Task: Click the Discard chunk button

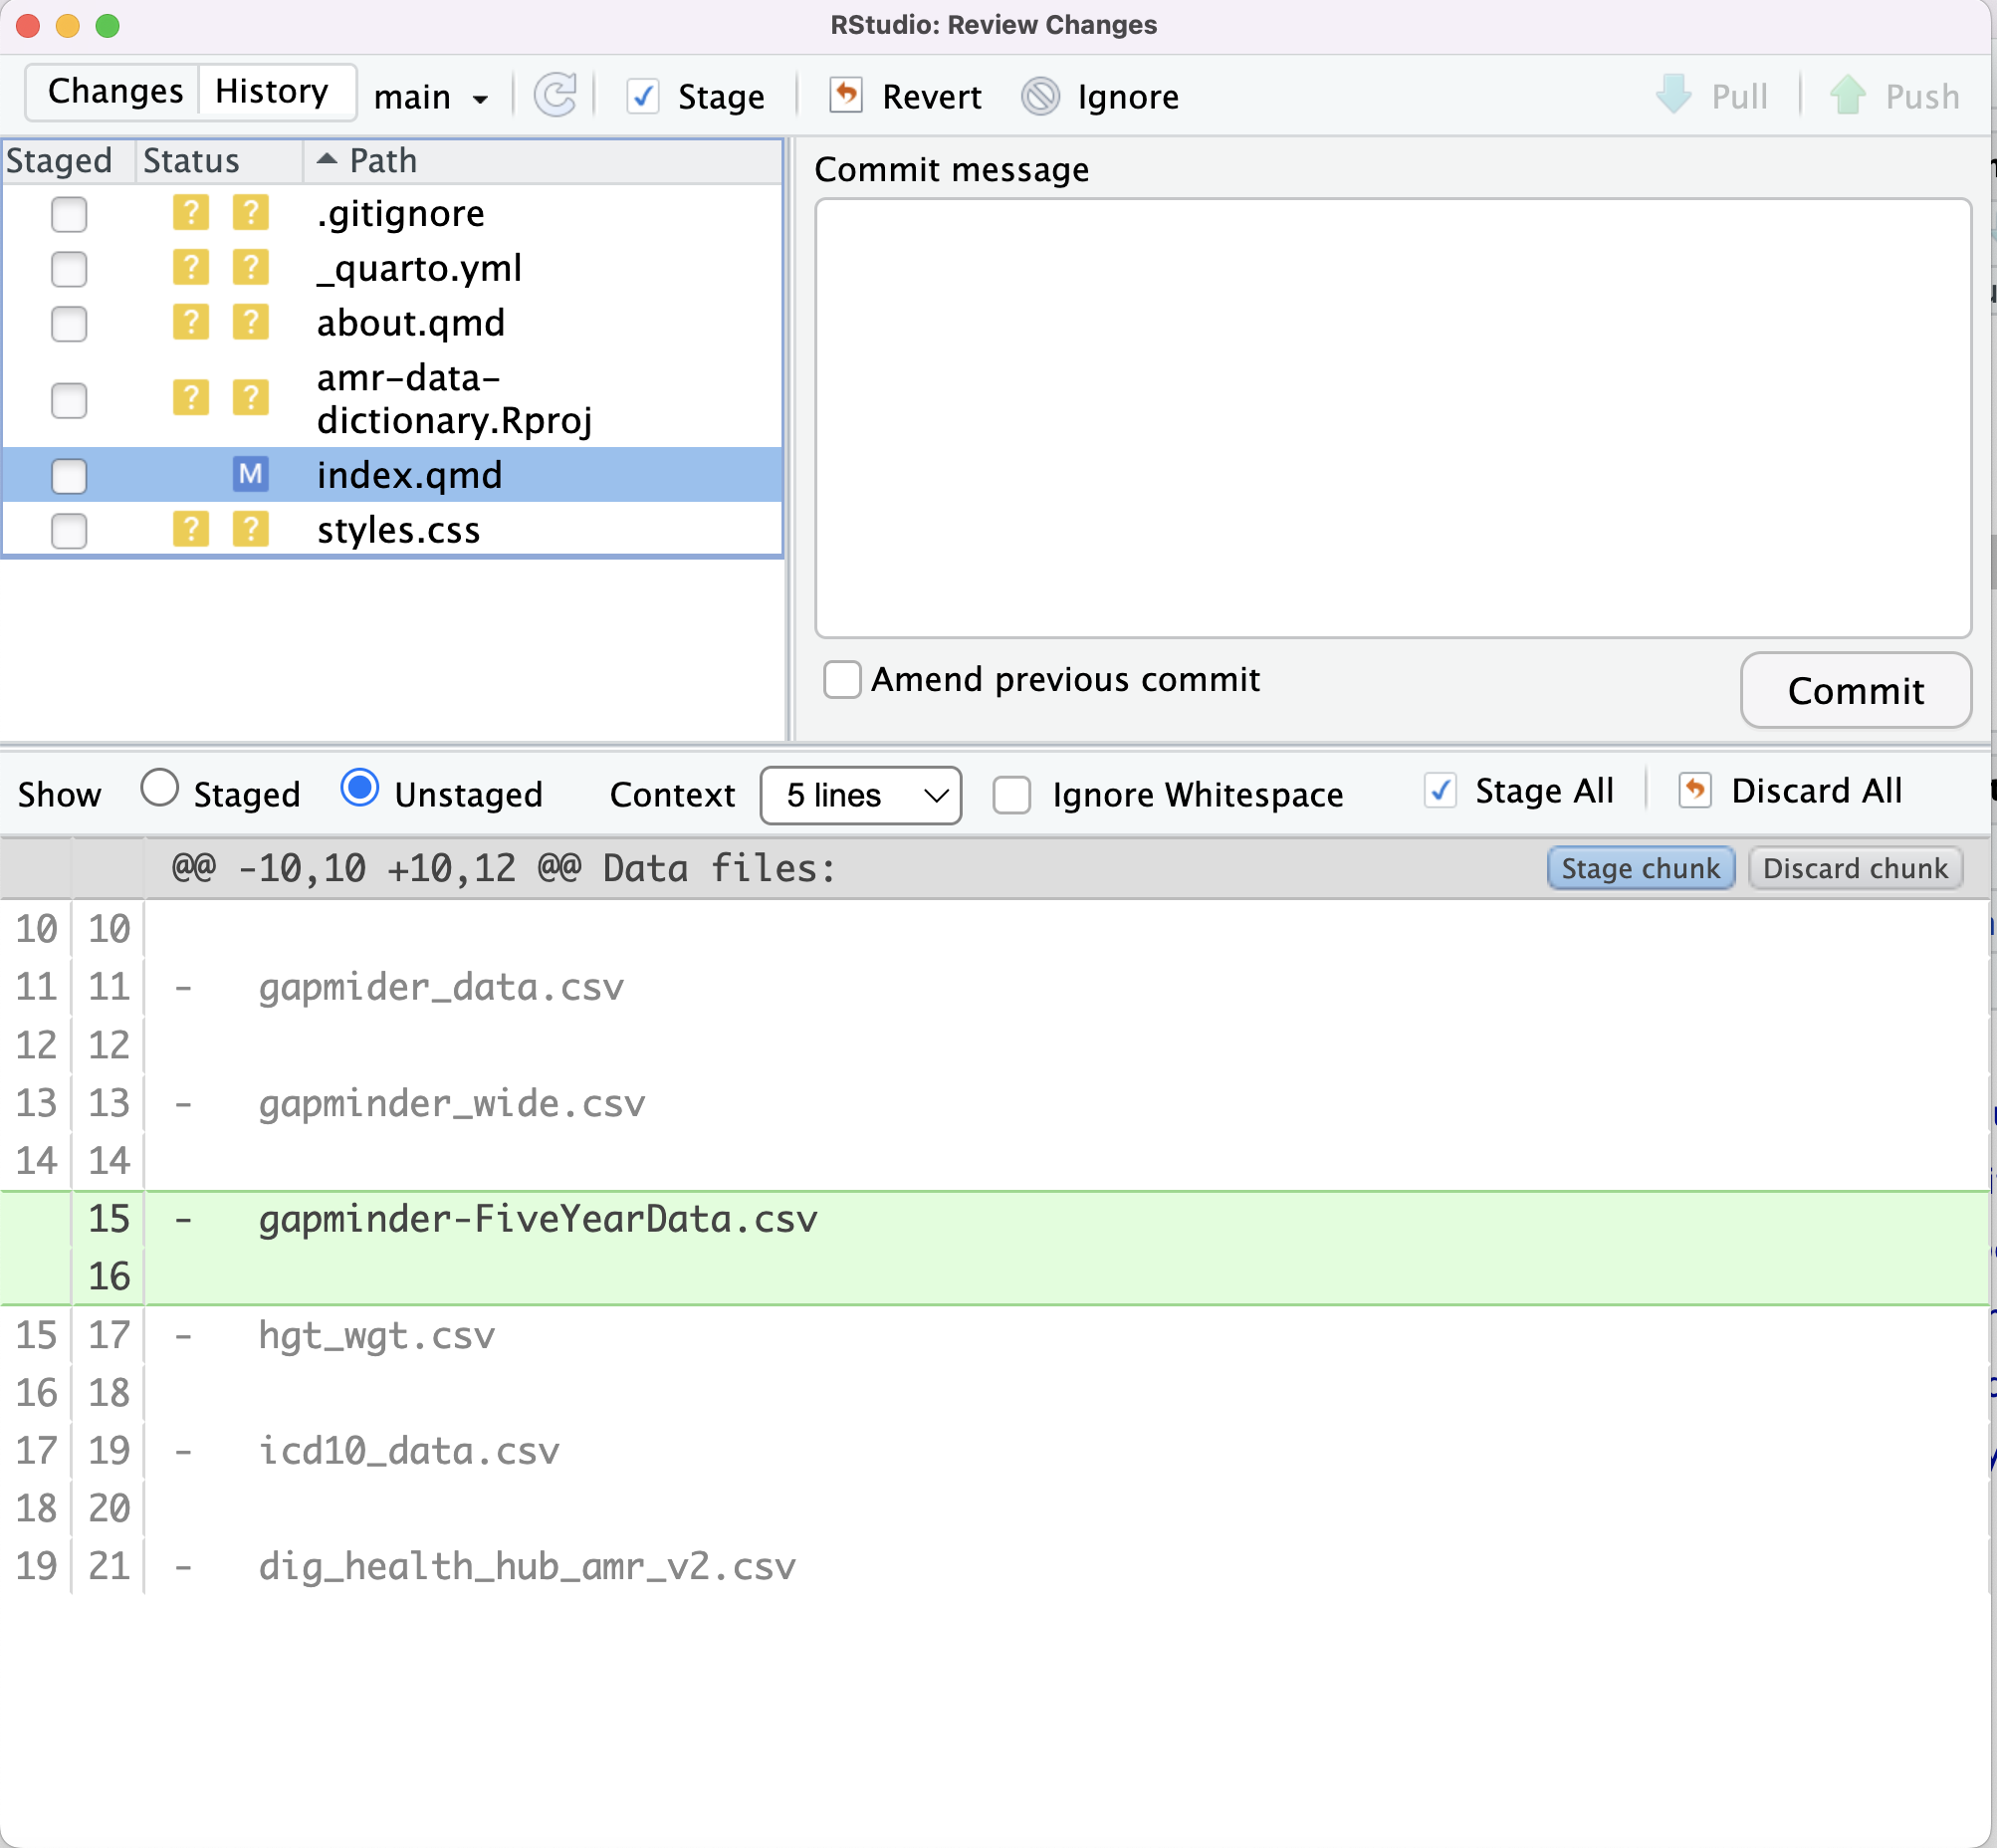Action: pyautogui.click(x=1856, y=866)
